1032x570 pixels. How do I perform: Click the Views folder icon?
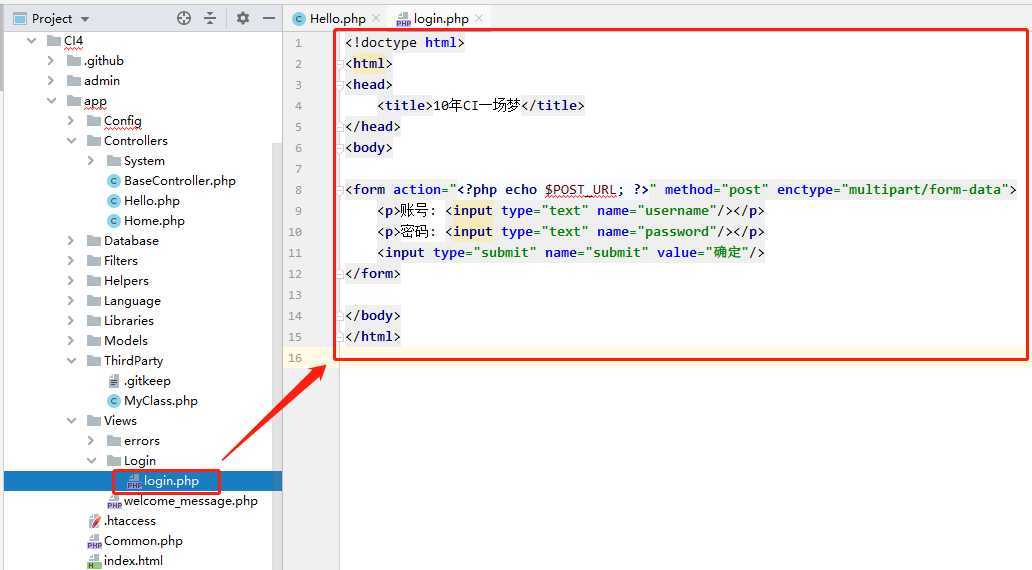[x=94, y=421]
